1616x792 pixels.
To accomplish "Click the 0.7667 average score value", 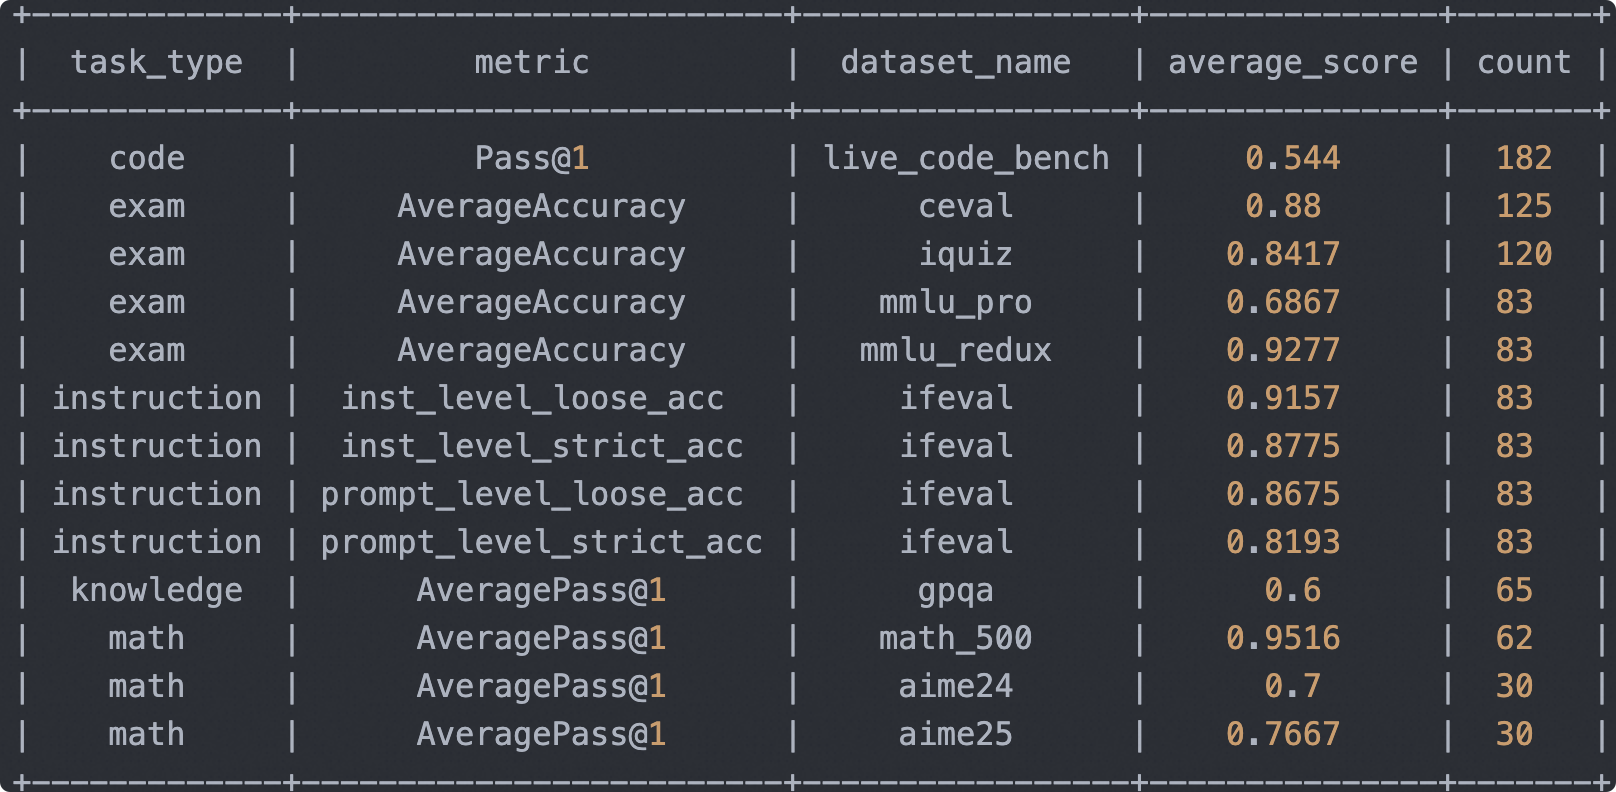I will (x=1283, y=735).
